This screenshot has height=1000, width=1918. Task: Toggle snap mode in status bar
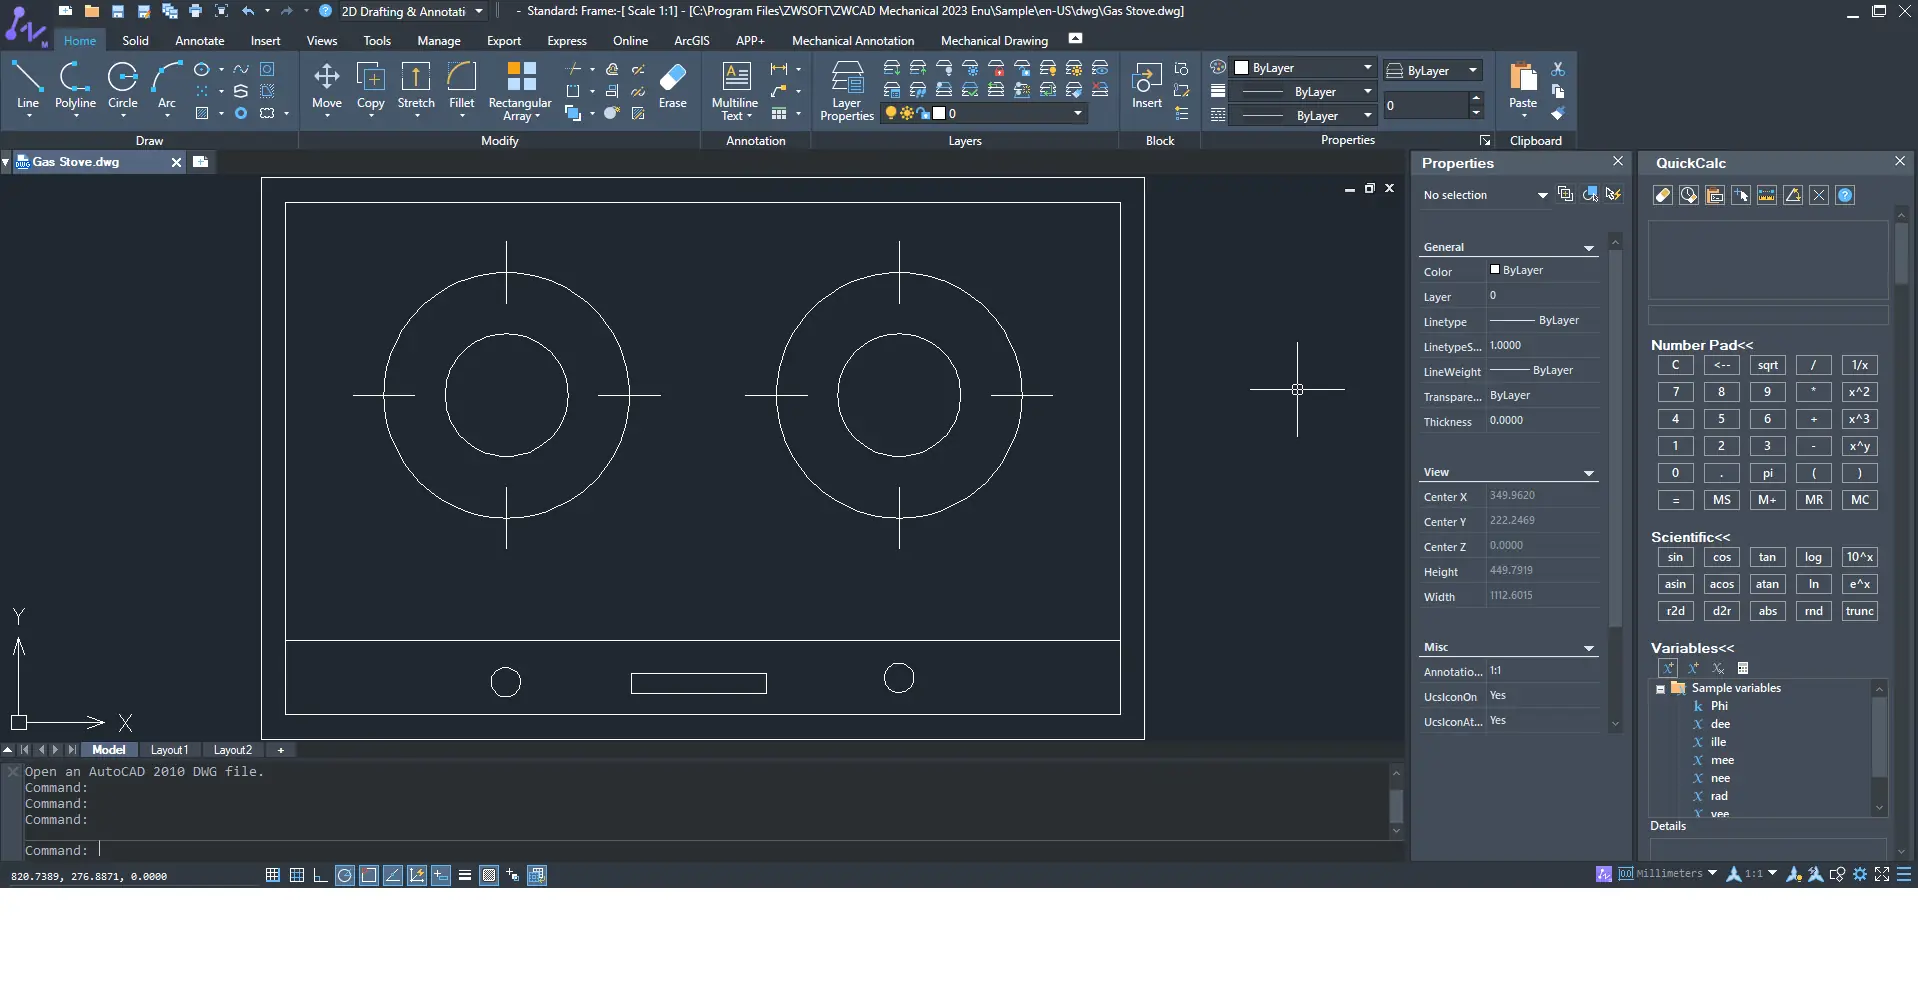(x=272, y=876)
